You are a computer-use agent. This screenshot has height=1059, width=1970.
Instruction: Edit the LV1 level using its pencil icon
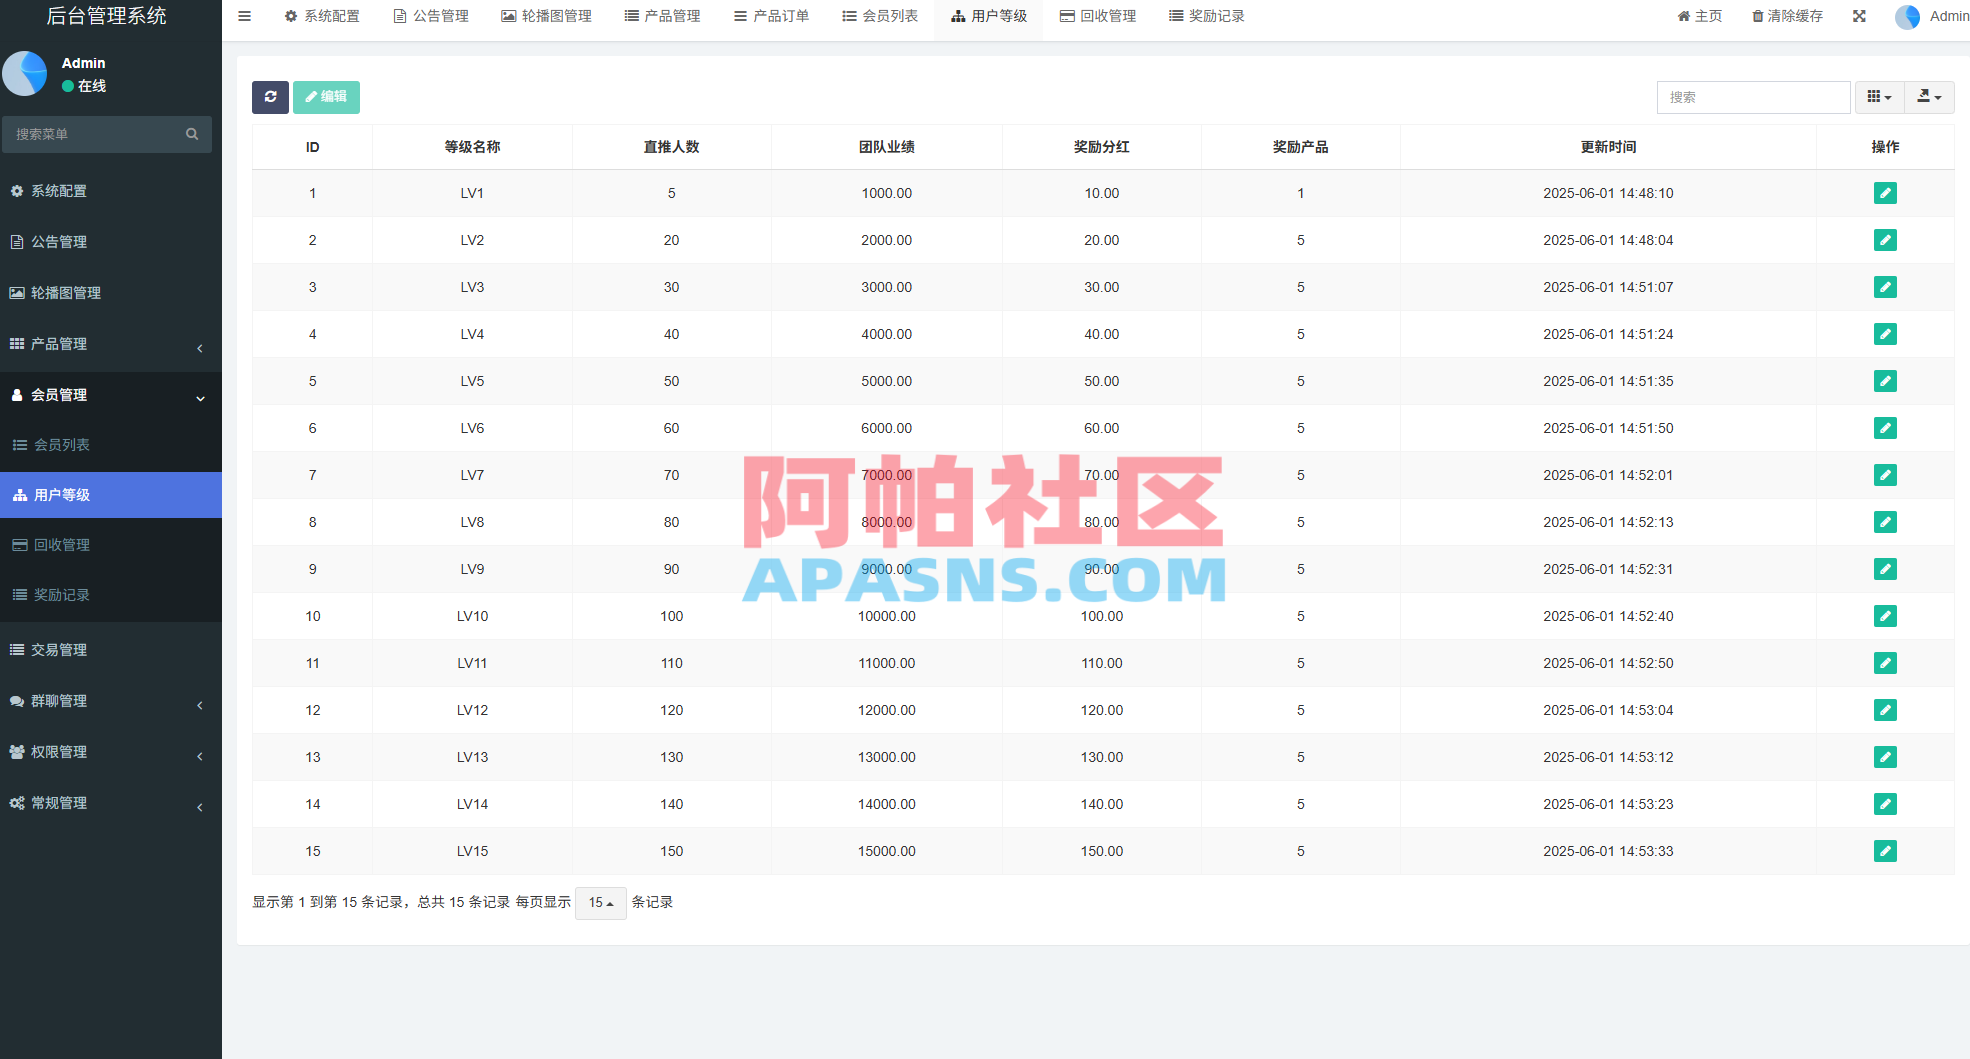pos(1885,193)
